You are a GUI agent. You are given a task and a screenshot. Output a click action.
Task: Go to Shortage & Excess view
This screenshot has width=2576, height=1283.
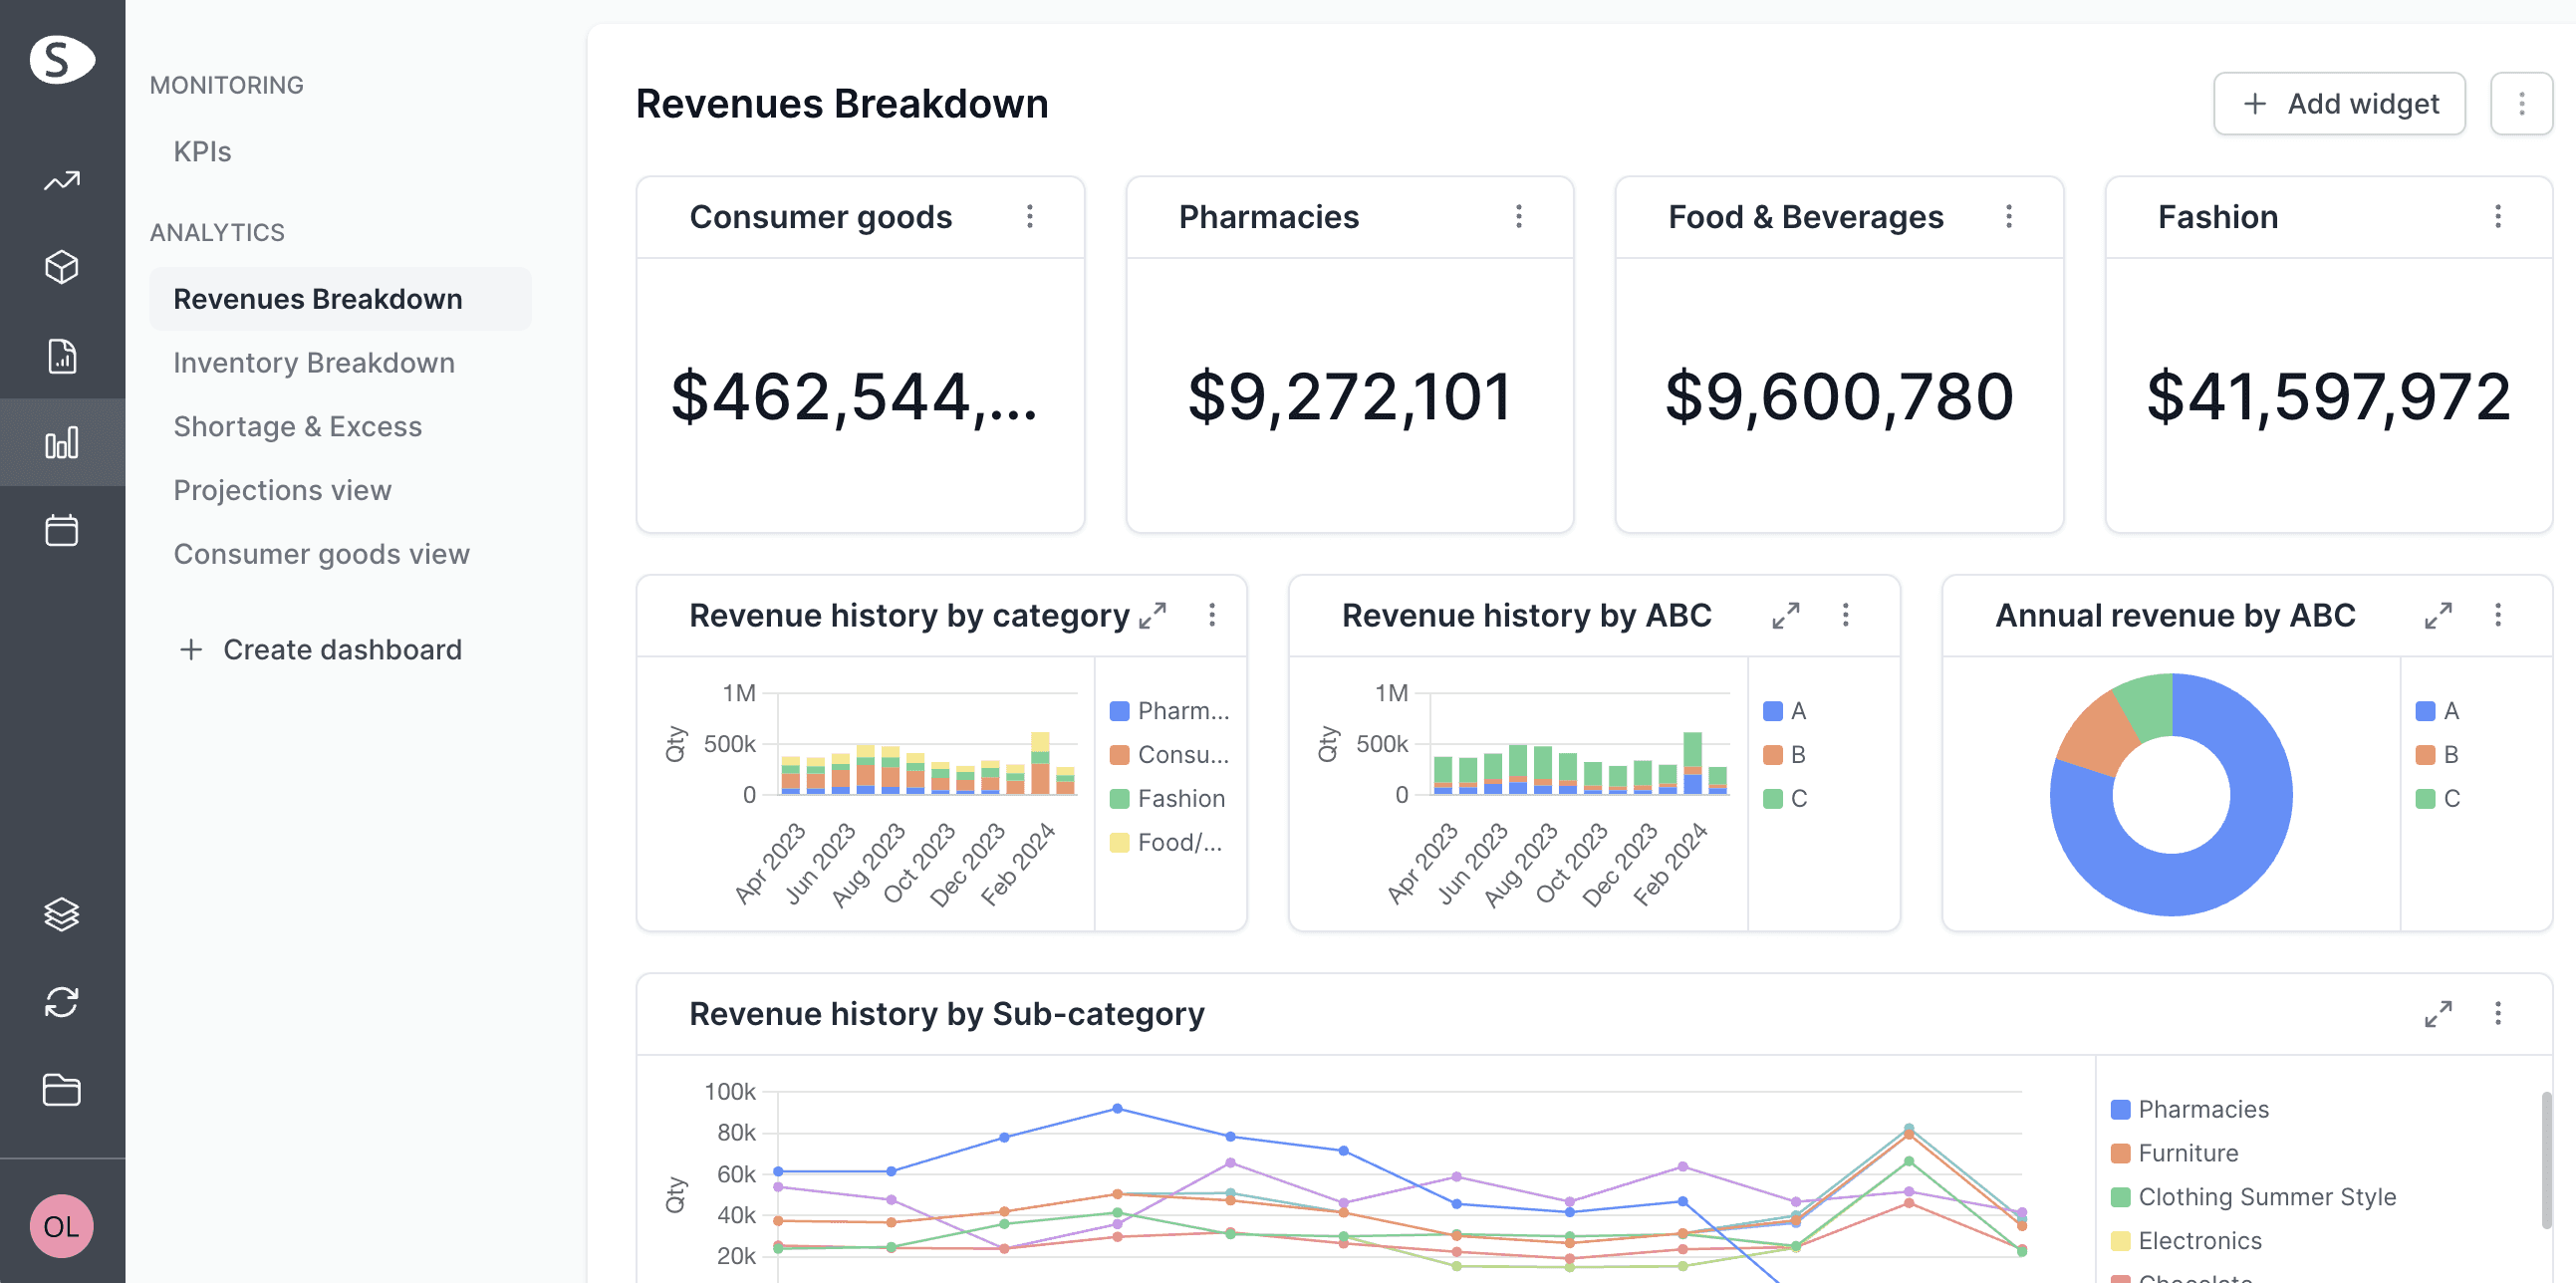tap(297, 427)
